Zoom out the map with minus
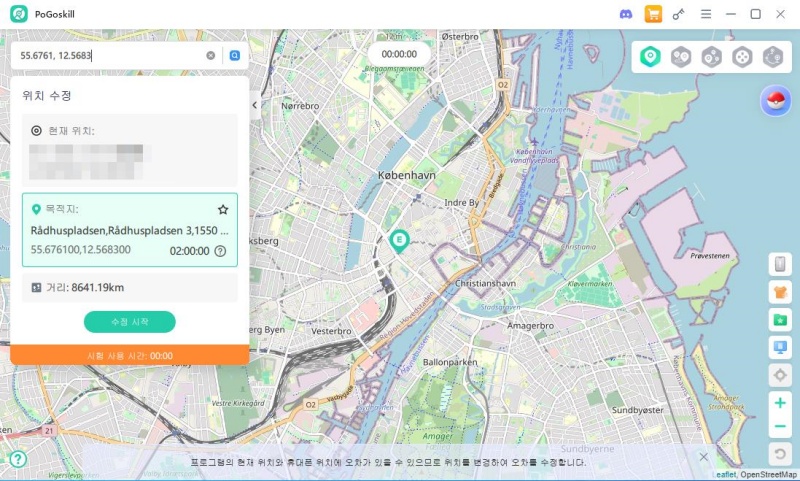 click(780, 426)
